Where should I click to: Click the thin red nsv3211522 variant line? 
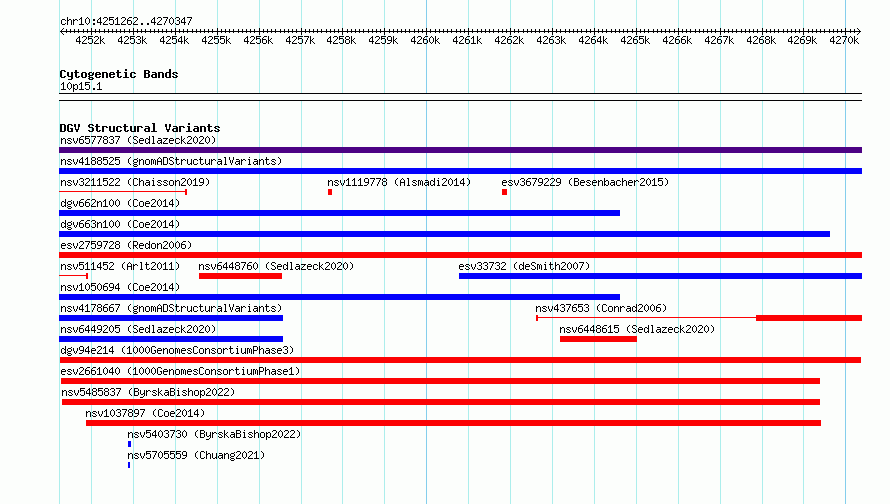click(123, 192)
